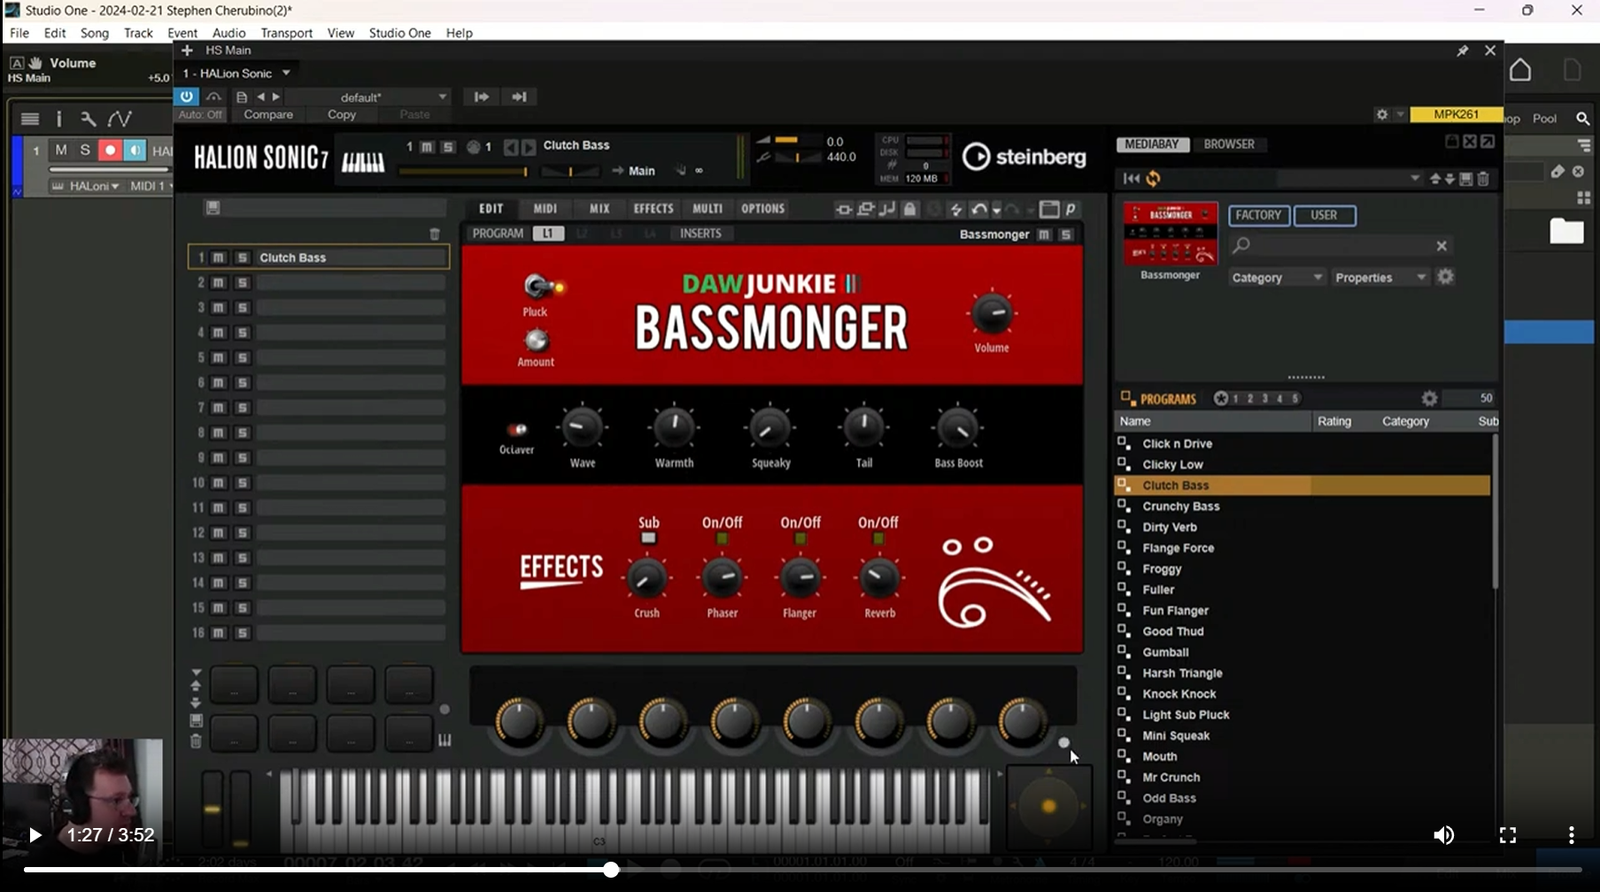Screen dimensions: 1600x892
Task: Clear the MediaBay search with X
Action: click(1441, 246)
